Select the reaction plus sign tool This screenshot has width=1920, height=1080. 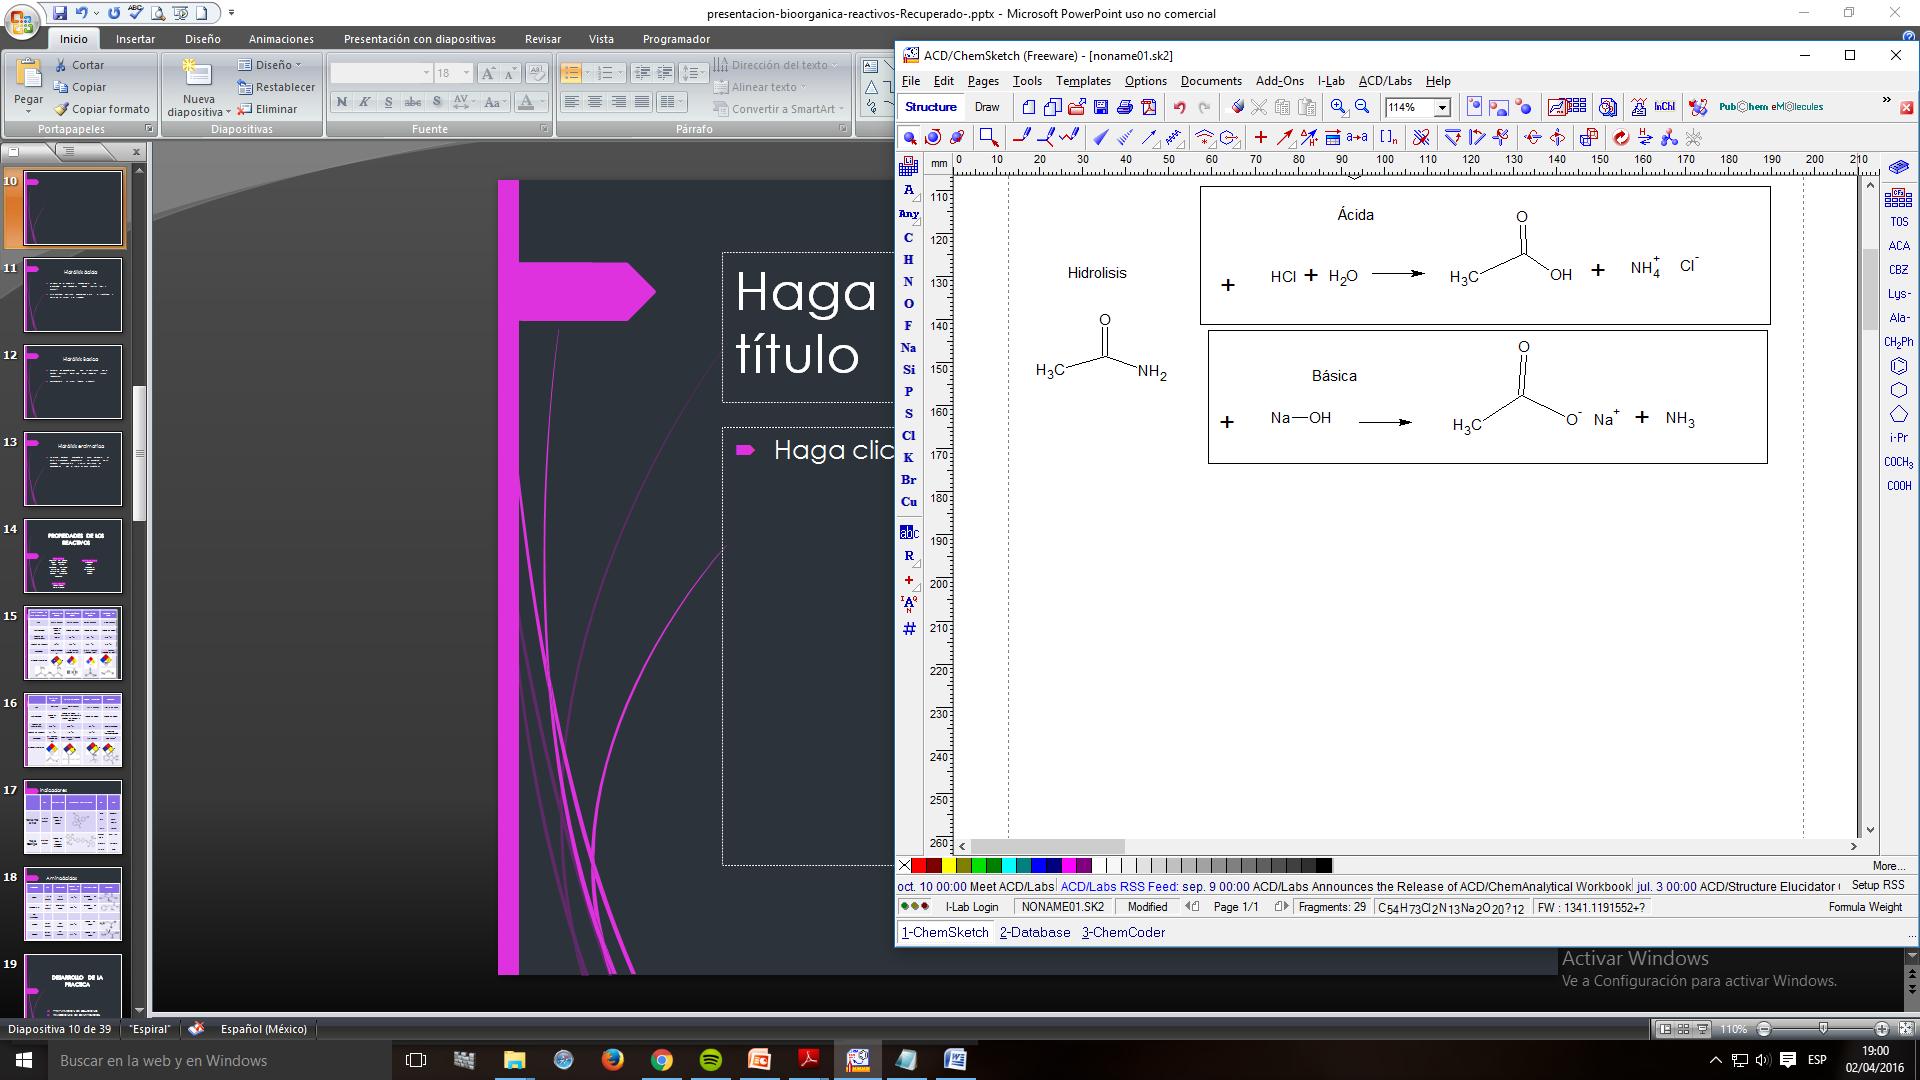tap(1260, 138)
